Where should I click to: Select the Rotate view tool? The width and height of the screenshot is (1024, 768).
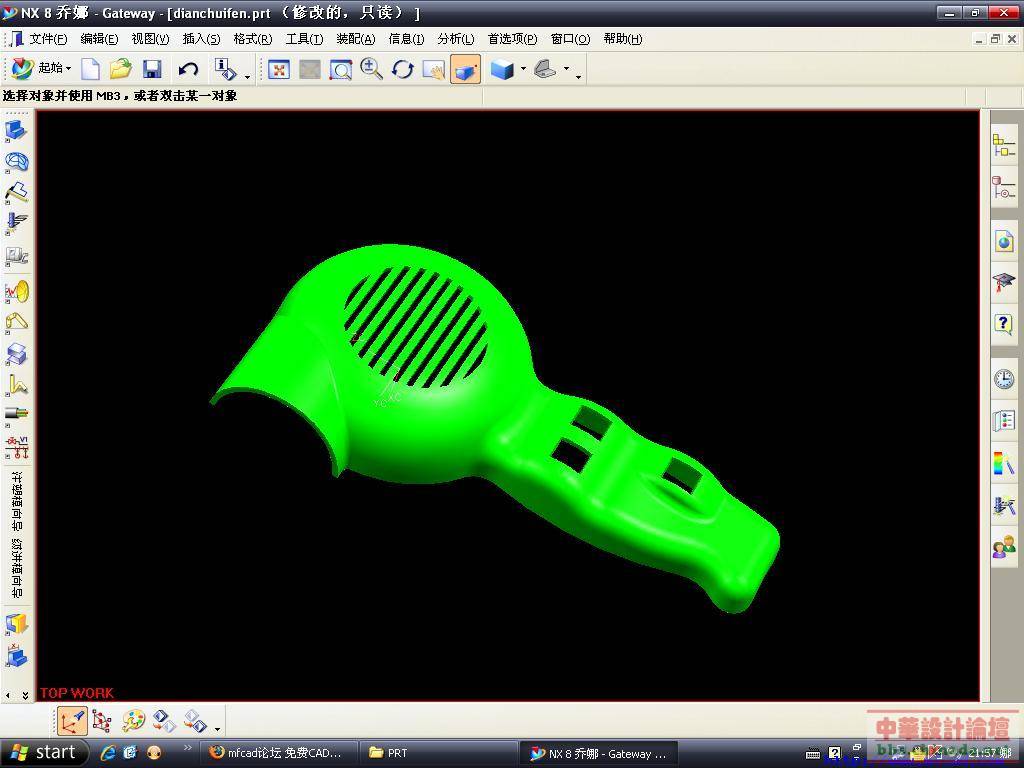(x=403, y=69)
